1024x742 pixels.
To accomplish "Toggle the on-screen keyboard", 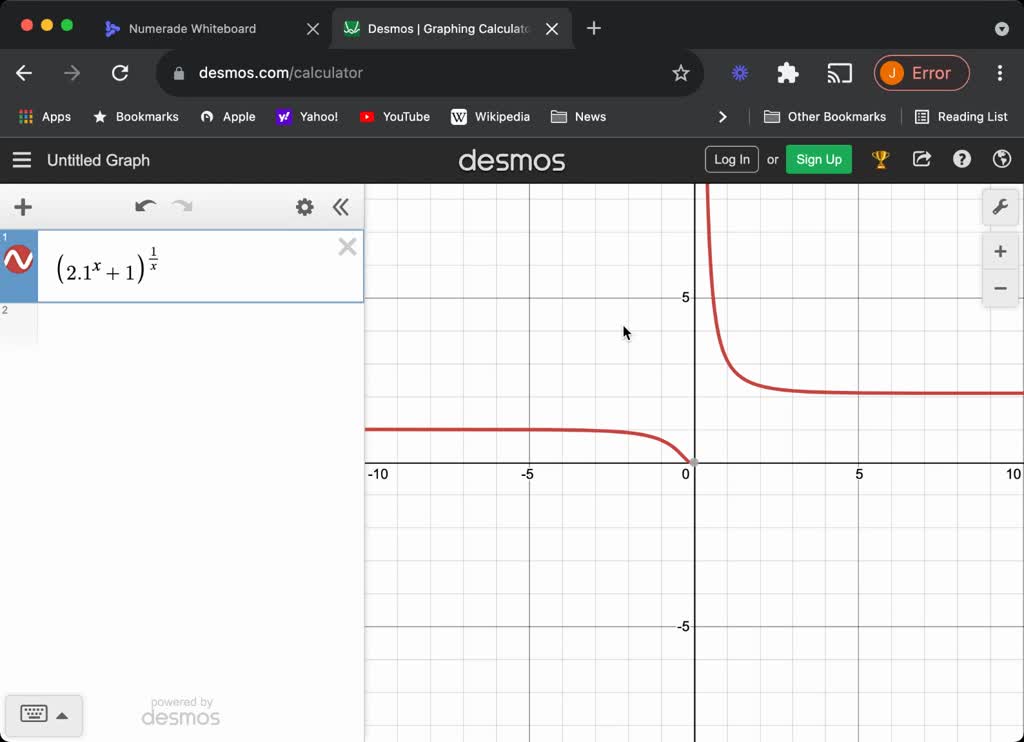I will (x=43, y=715).
